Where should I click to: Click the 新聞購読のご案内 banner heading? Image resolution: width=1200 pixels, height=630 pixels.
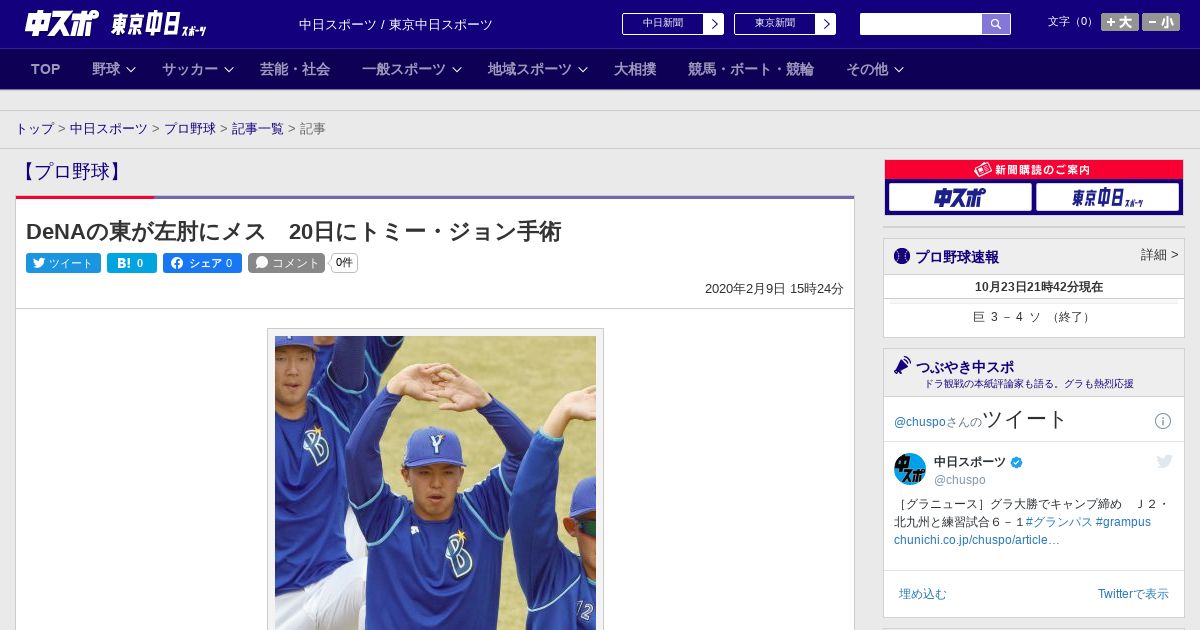click(1034, 170)
